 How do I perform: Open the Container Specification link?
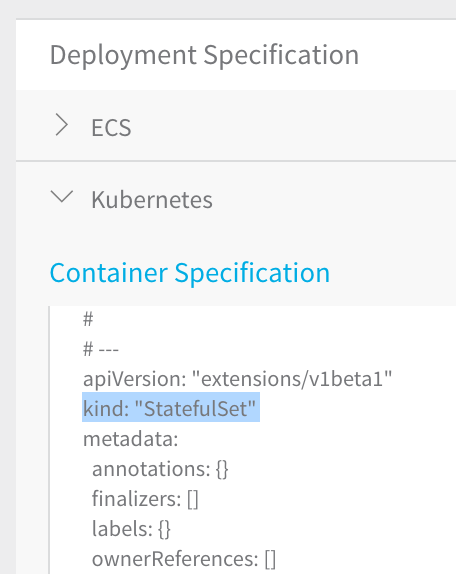coord(190,273)
